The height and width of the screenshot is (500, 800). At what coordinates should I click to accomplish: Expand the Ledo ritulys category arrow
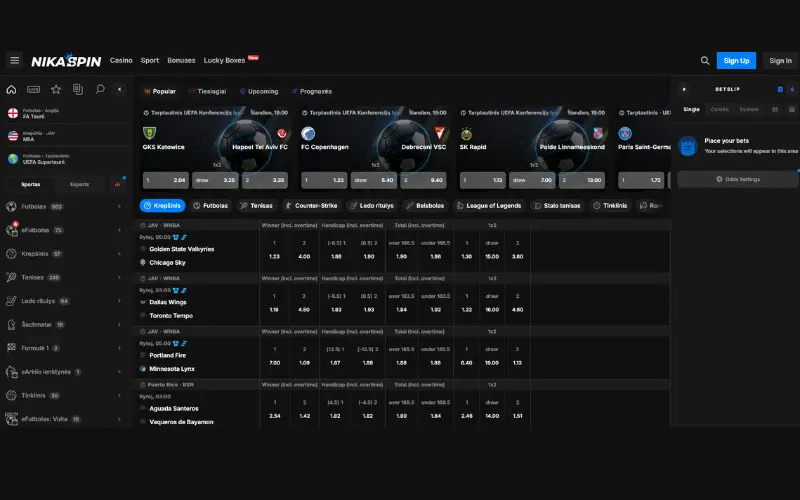(119, 301)
